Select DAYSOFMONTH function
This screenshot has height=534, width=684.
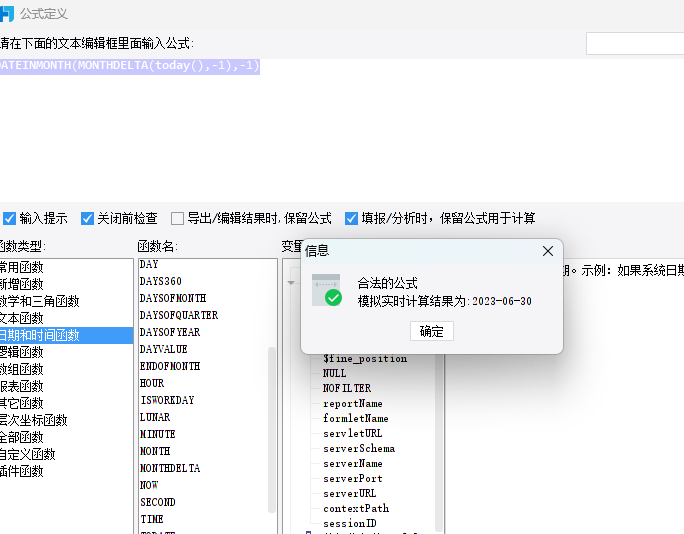173,298
